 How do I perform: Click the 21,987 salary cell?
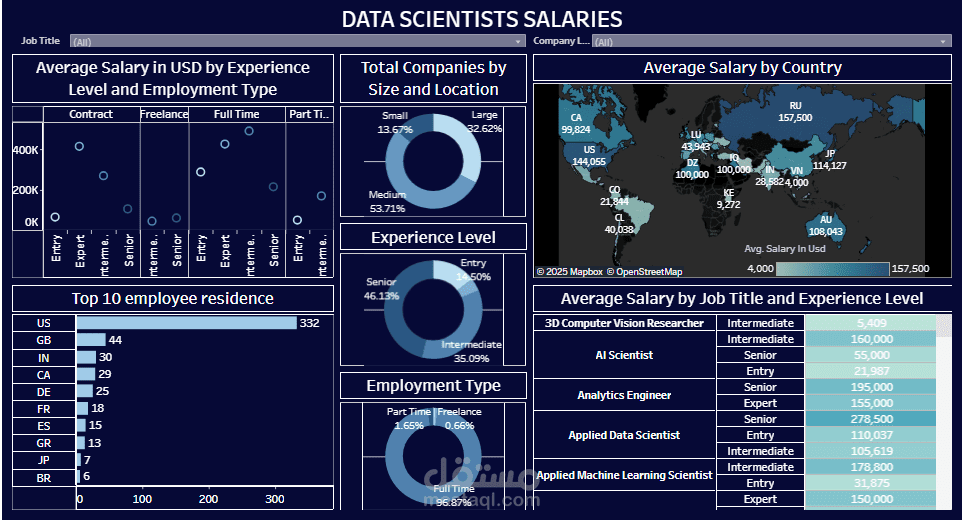[871, 371]
